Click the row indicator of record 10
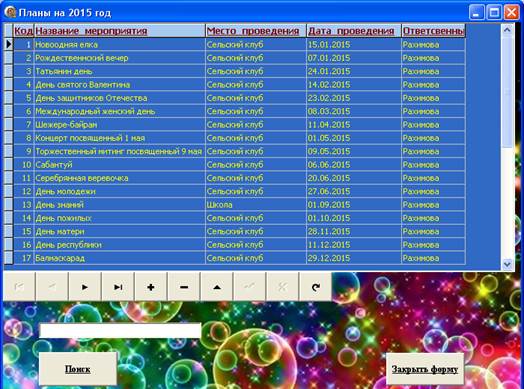Viewport: 524px width, 389px height. pos(8,165)
